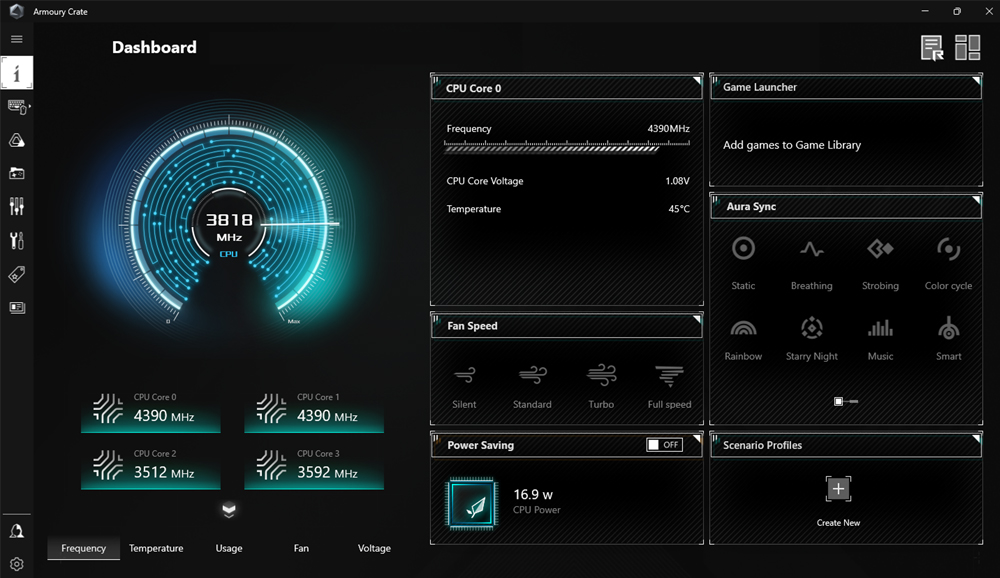
Task: Select the Rainbow lighting effect
Action: [743, 339]
